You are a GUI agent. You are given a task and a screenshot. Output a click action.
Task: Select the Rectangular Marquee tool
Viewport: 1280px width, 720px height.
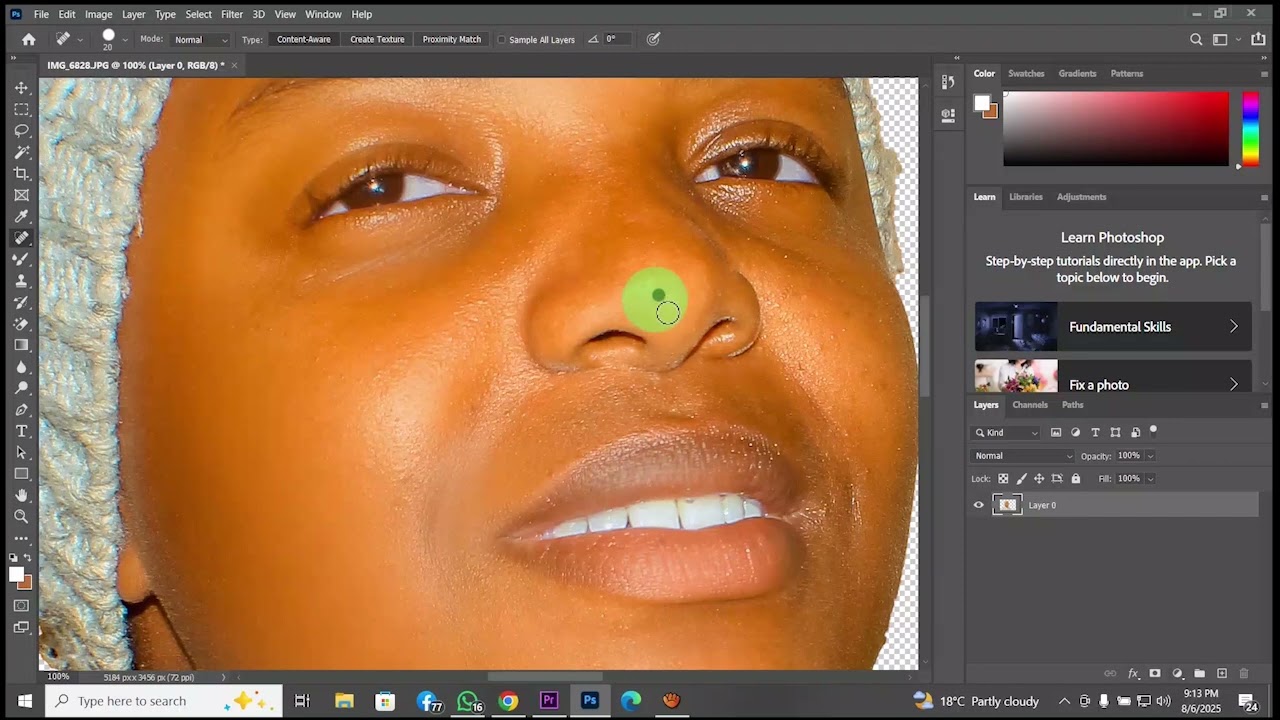point(21,109)
